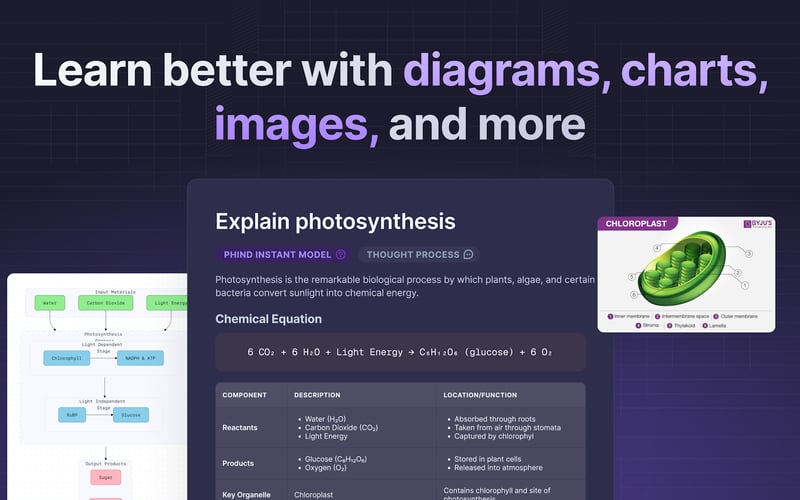Image resolution: width=800 pixels, height=500 pixels.
Task: Click 'Carbon Dioxide (CO₂)' bullet item
Action: tap(341, 428)
